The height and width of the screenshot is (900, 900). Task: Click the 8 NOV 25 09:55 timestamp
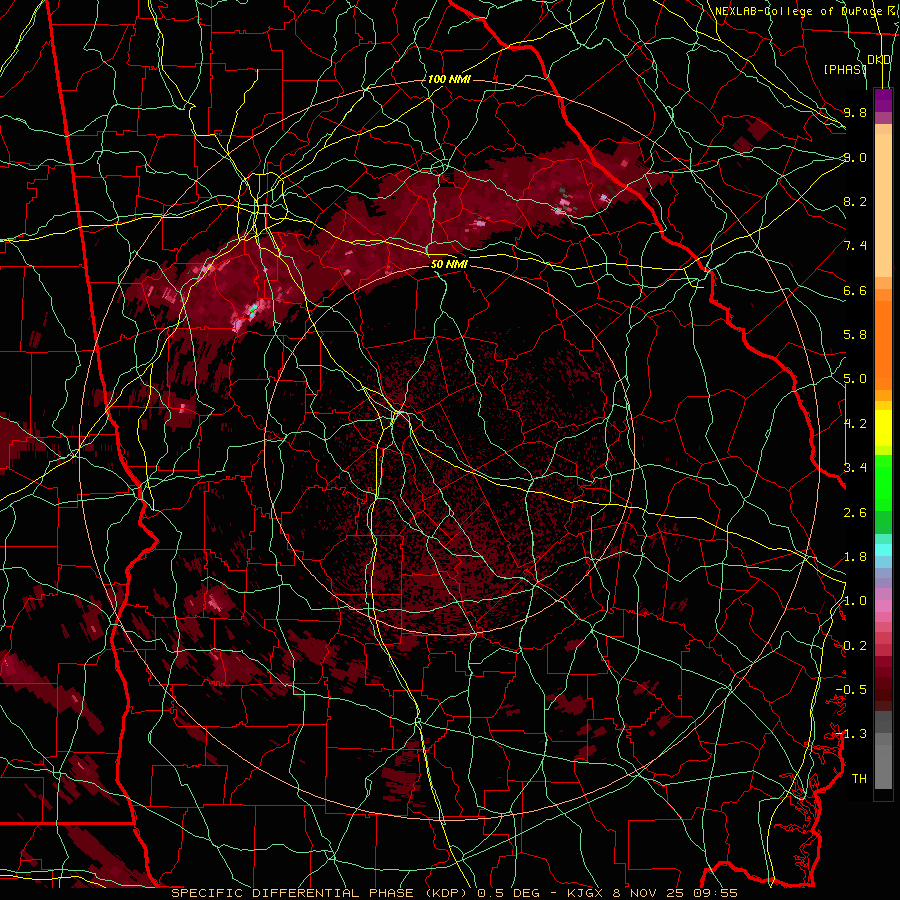pyautogui.click(x=677, y=893)
